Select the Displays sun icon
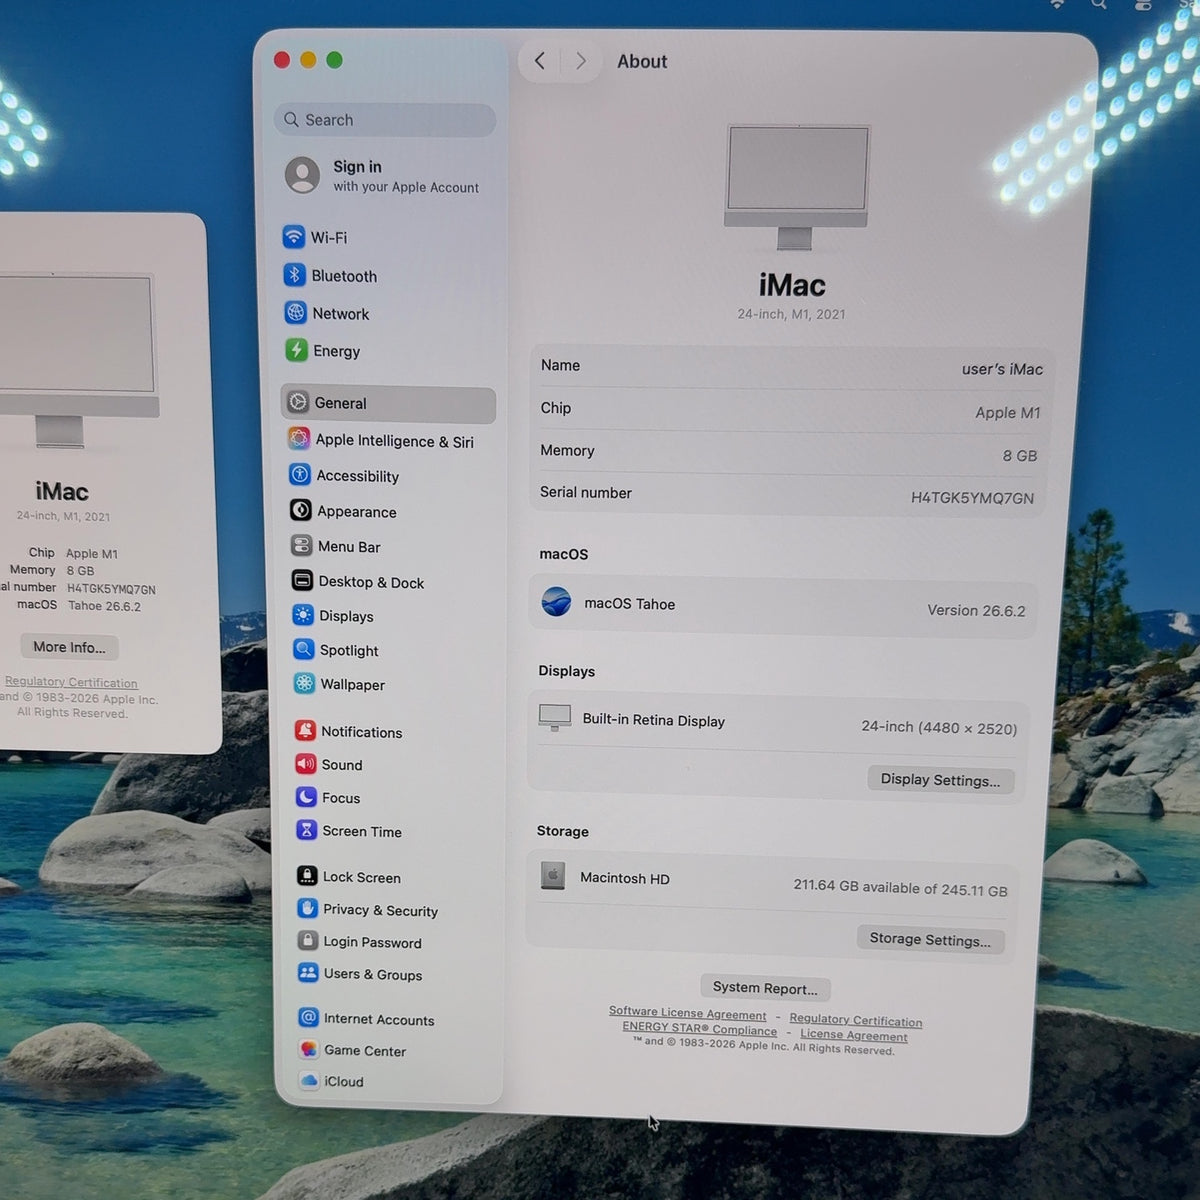Image resolution: width=1200 pixels, height=1200 pixels. 303,615
